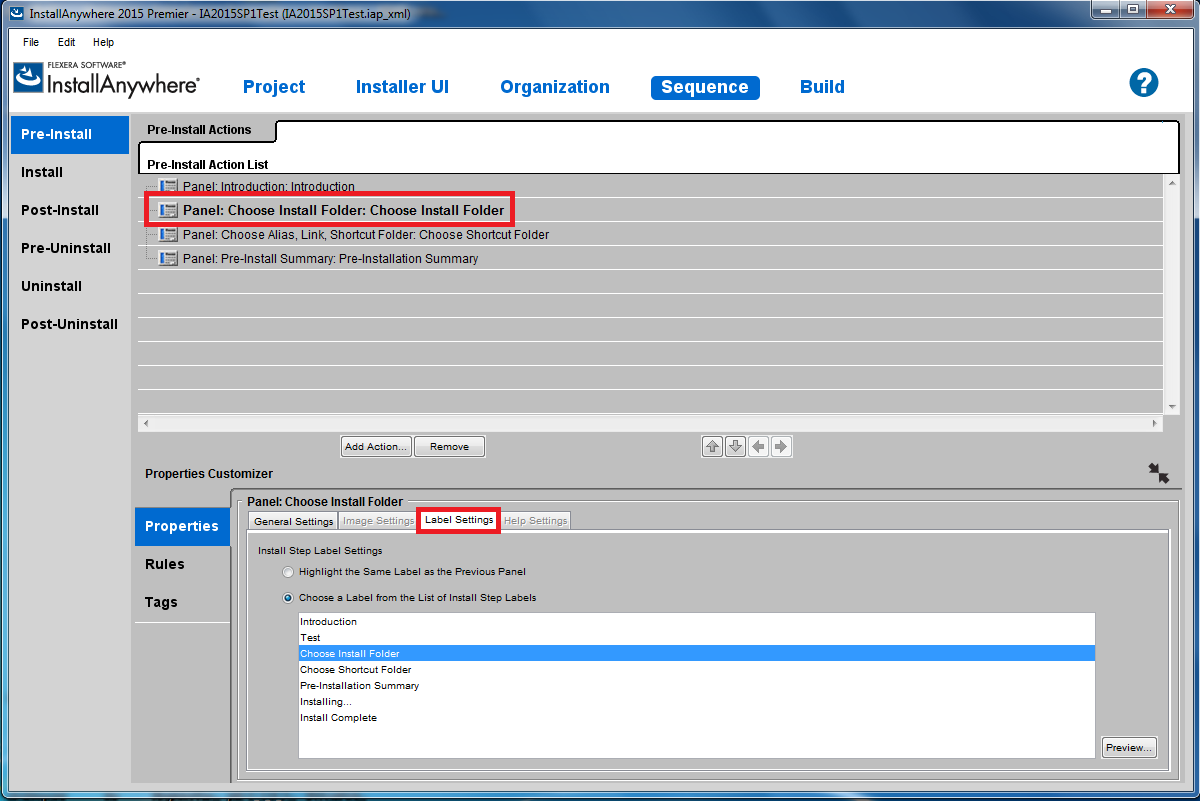The width and height of the screenshot is (1200, 801).
Task: Select the Sequence tab
Action: 705,87
